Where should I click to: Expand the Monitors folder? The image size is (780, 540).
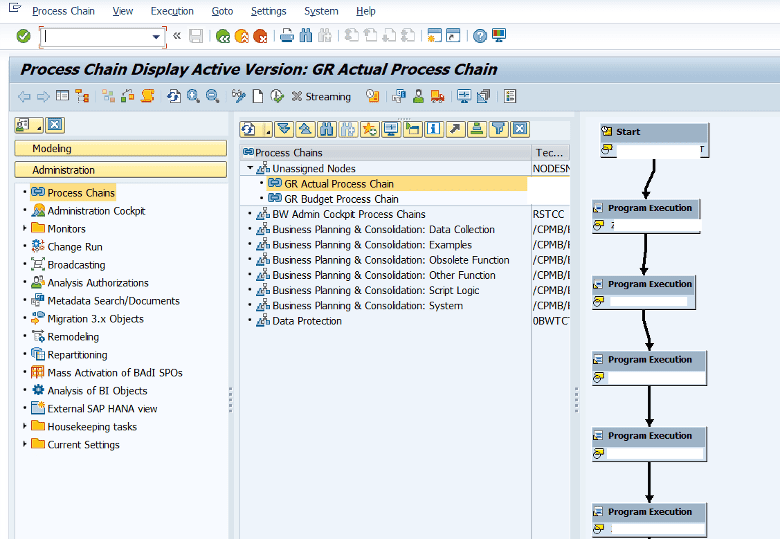24,229
